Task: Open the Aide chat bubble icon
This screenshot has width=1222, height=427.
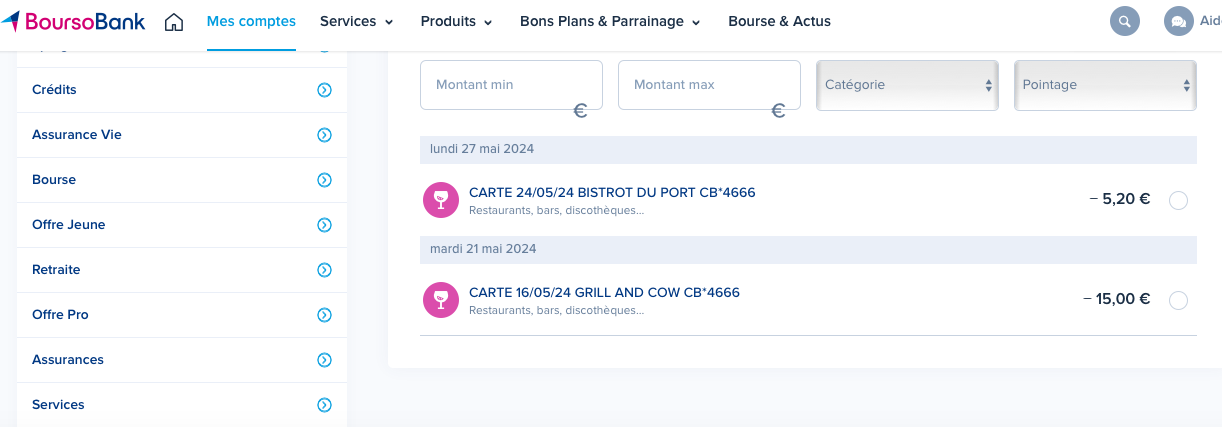Action: click(x=1179, y=21)
